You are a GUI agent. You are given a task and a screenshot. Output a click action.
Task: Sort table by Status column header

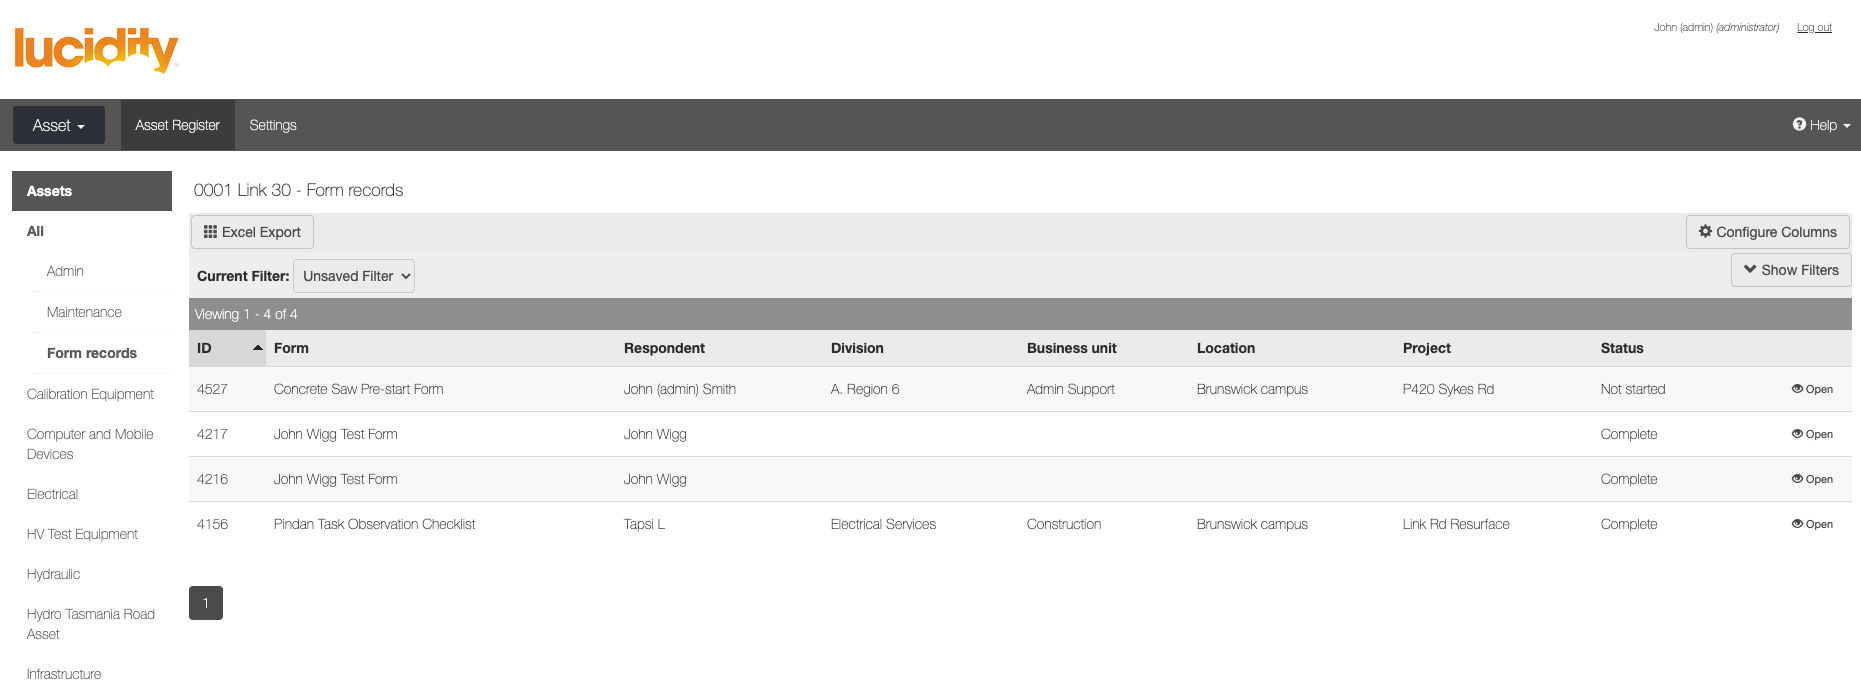click(x=1621, y=348)
